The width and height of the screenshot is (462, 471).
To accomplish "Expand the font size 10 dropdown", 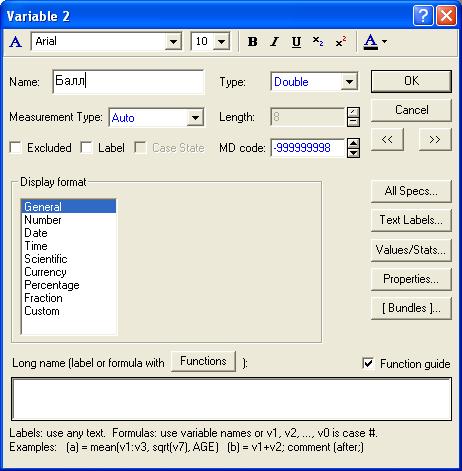I will click(221, 41).
